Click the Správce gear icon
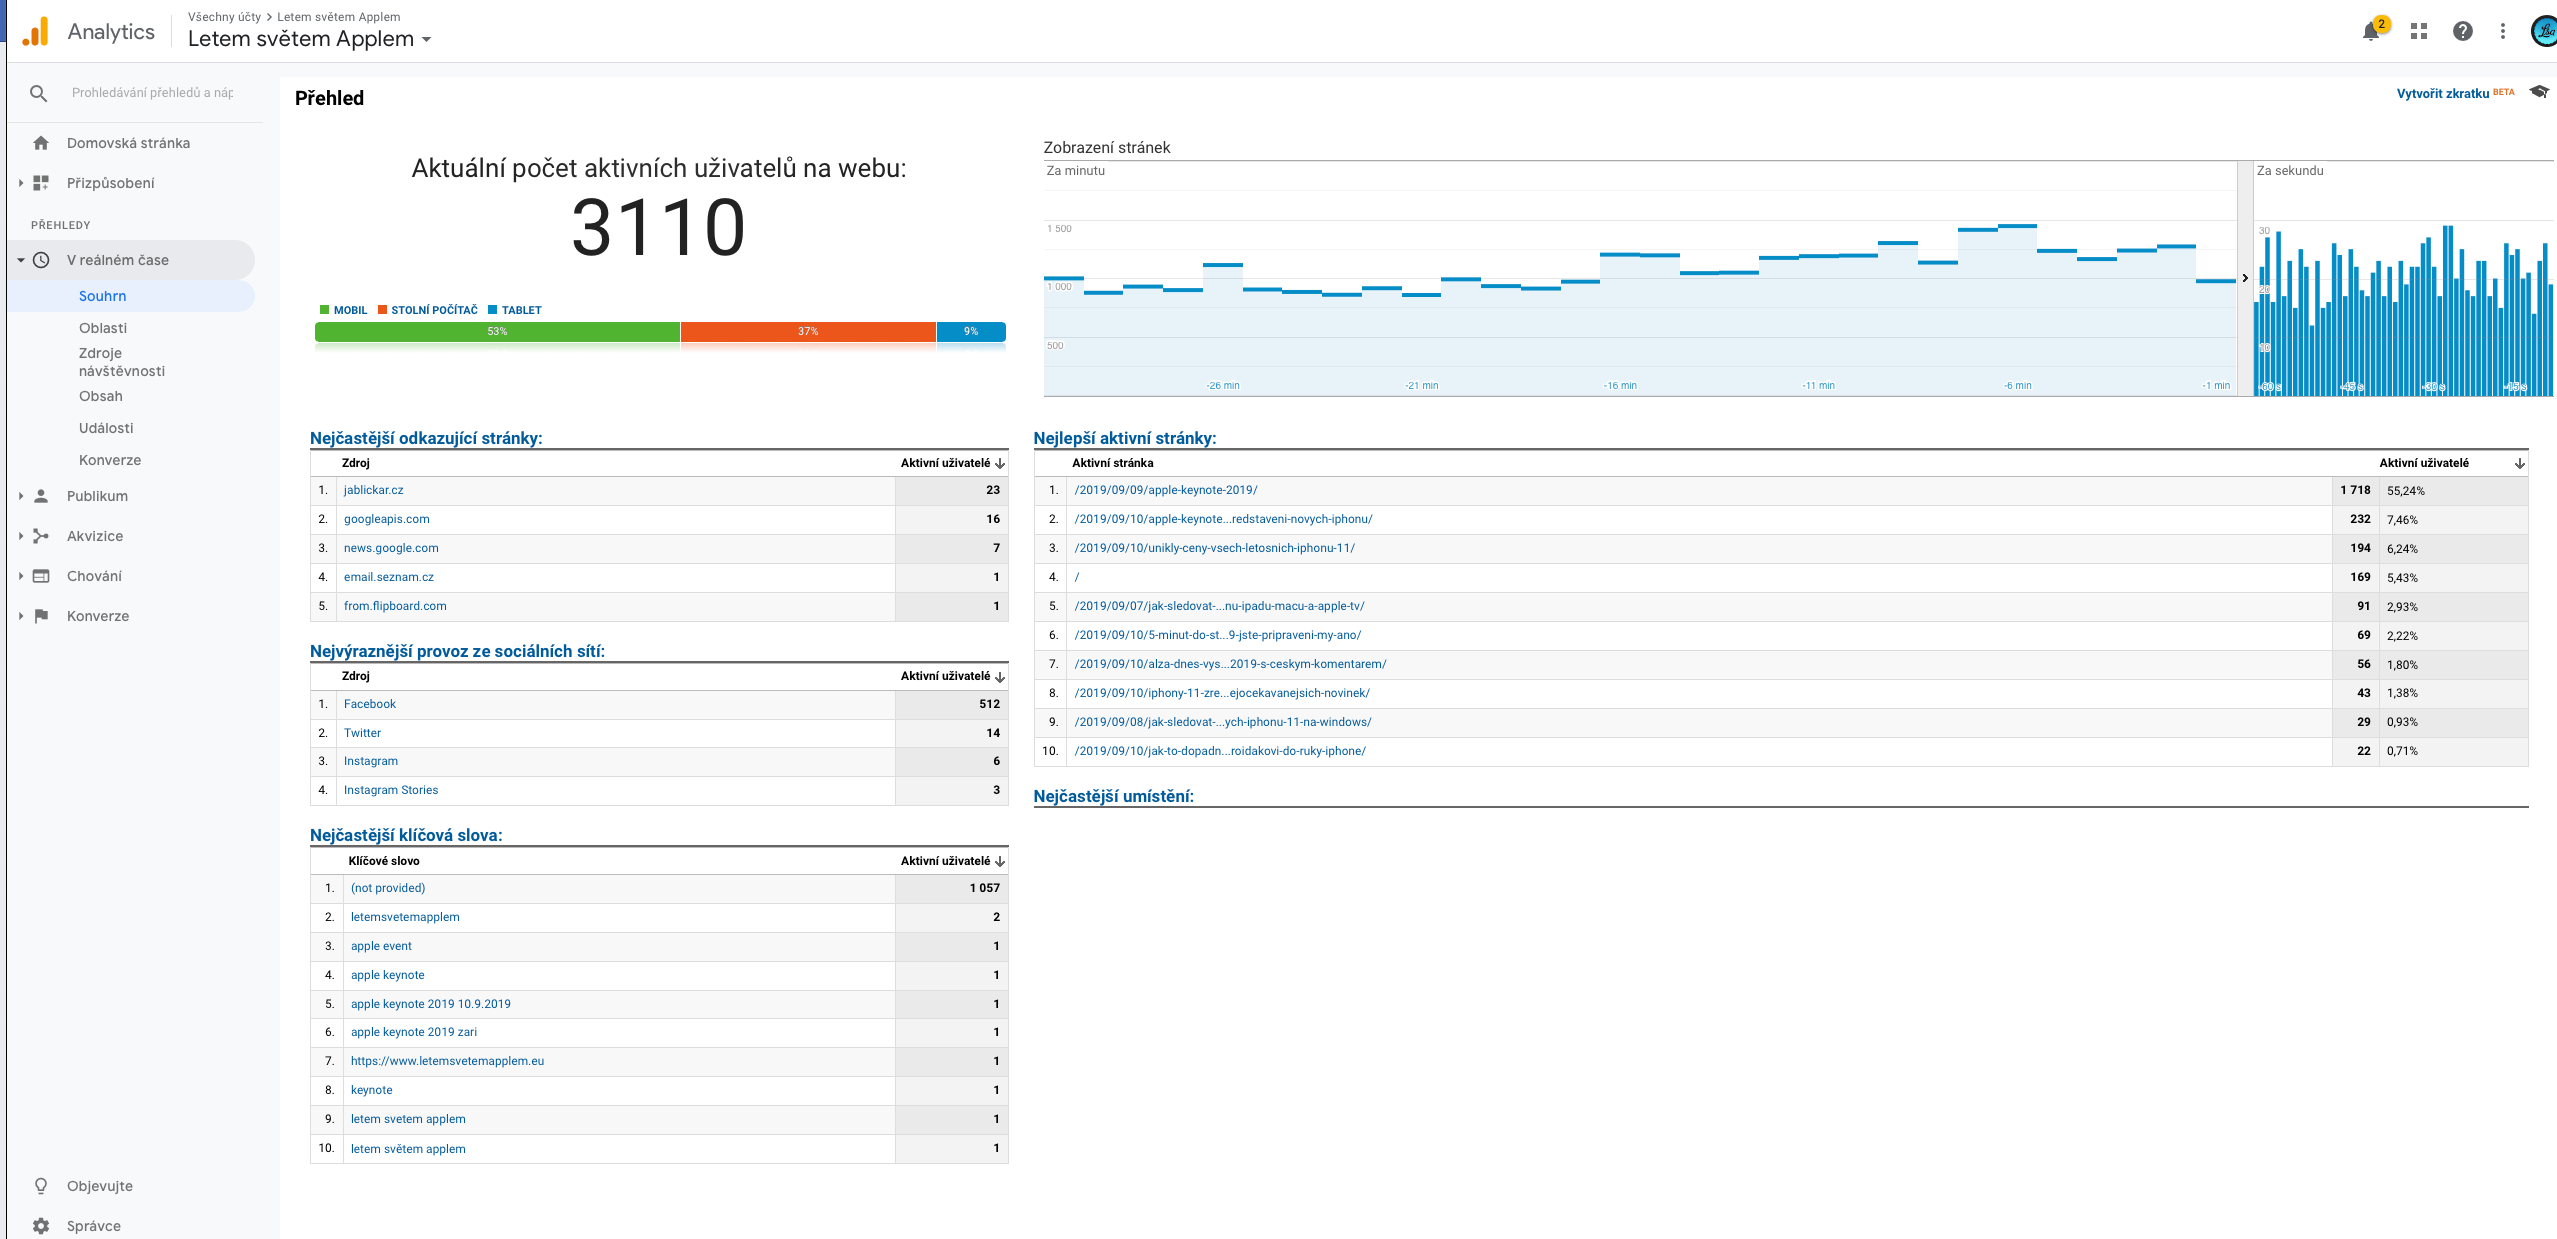 pos(41,1225)
